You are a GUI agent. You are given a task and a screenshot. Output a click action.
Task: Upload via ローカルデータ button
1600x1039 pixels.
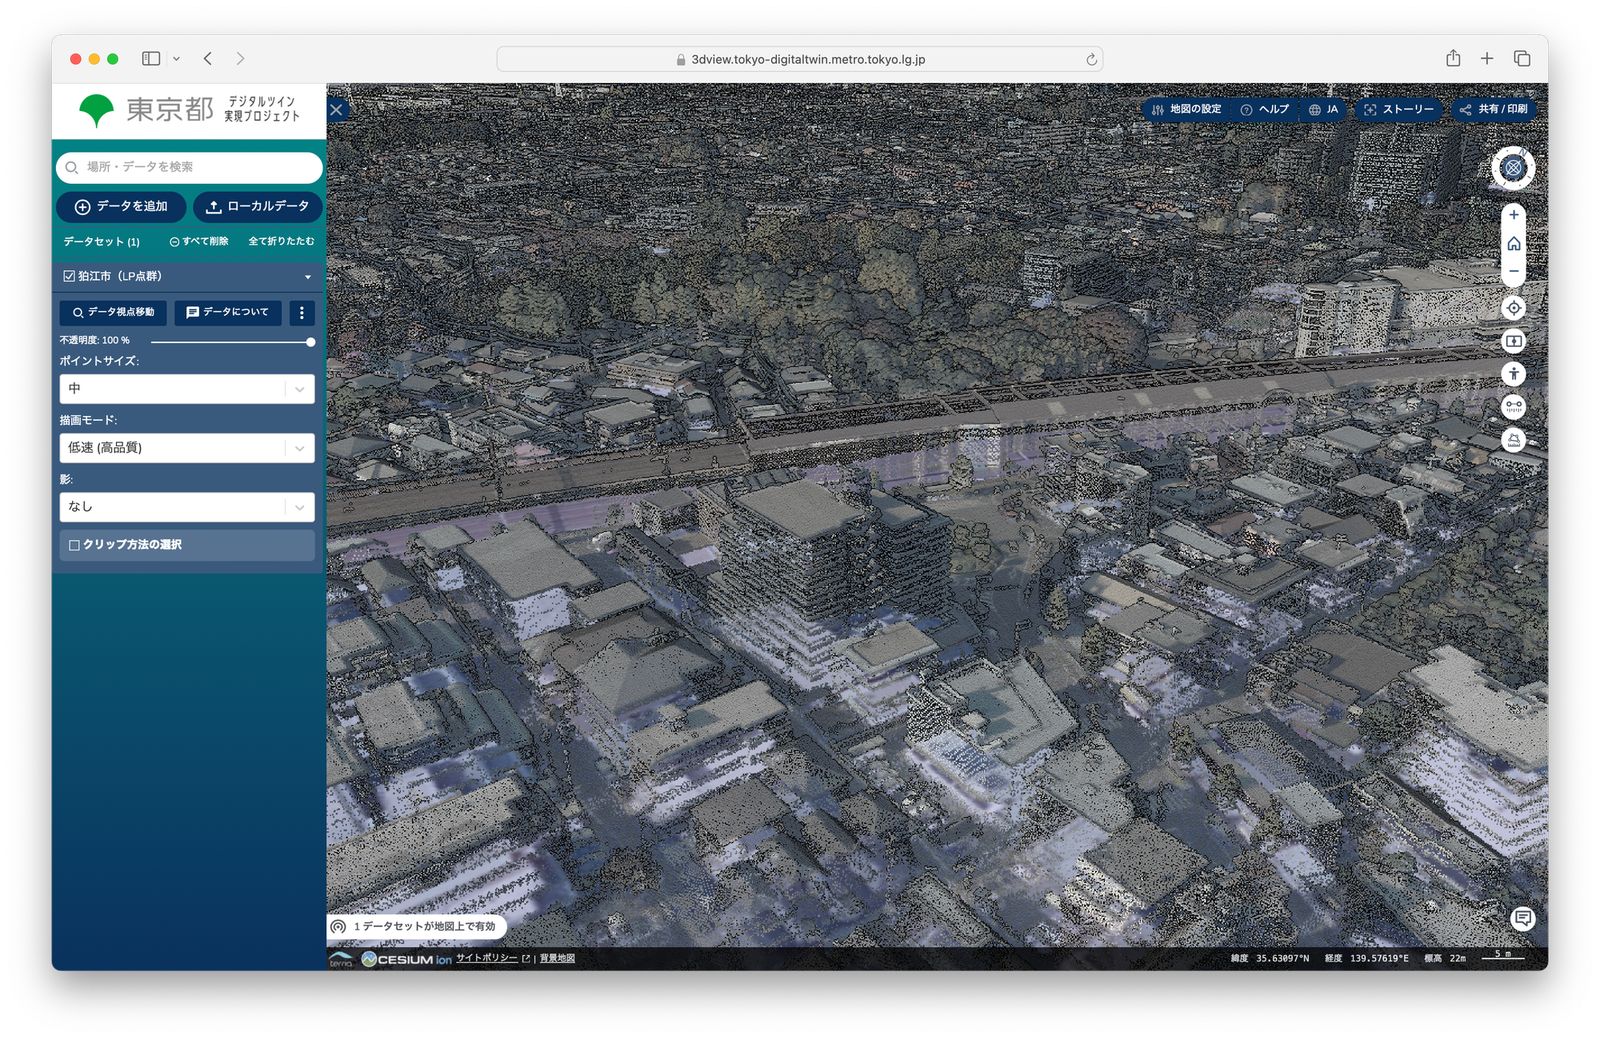tap(258, 207)
